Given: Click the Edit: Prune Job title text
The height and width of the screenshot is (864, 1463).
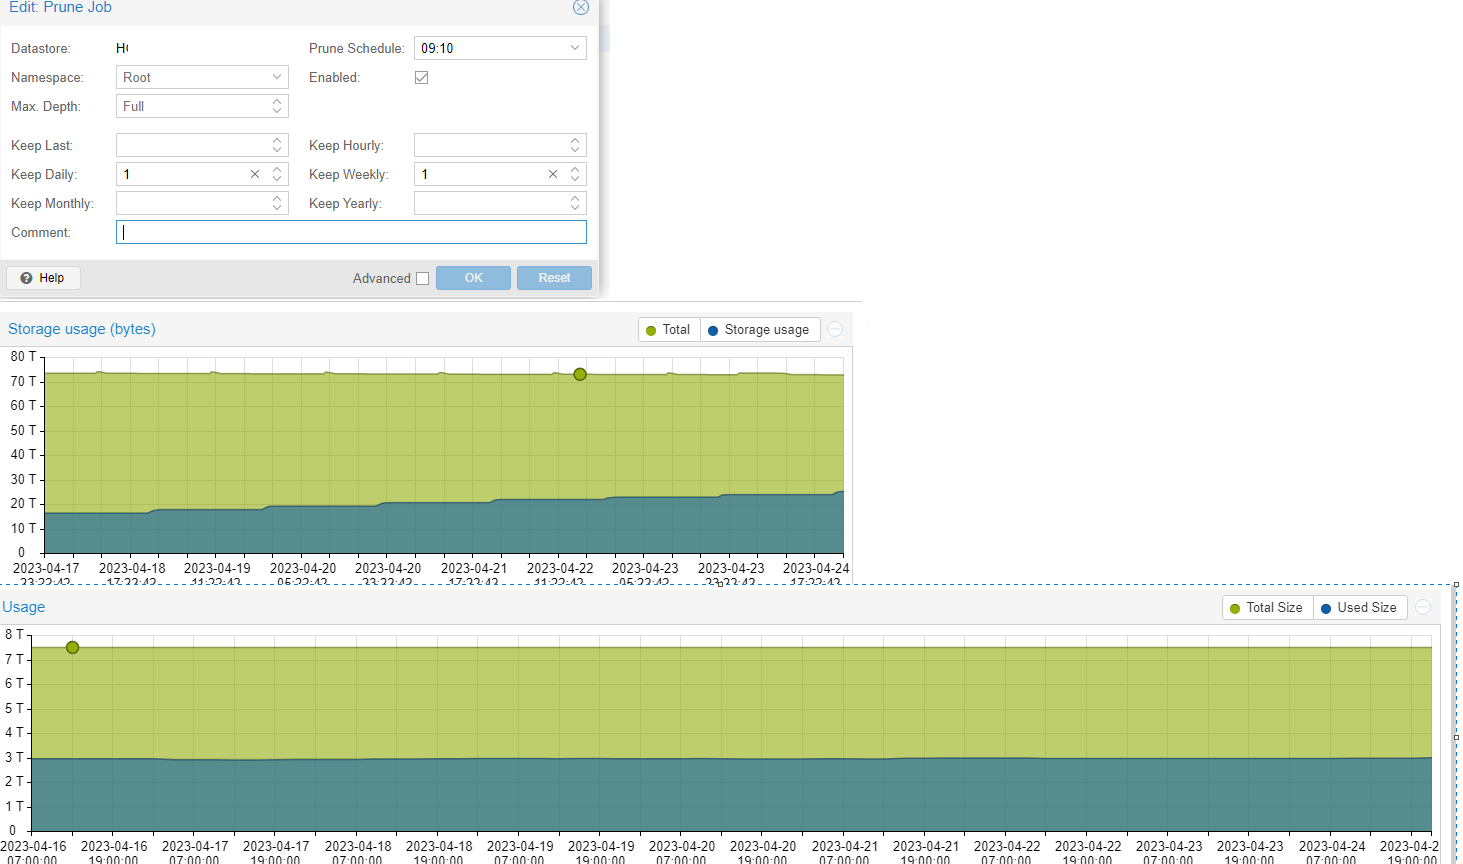Looking at the screenshot, I should tap(60, 7).
